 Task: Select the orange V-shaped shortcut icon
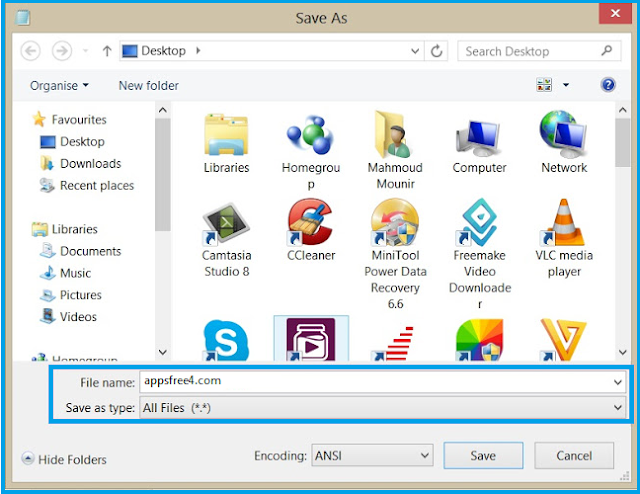[564, 340]
